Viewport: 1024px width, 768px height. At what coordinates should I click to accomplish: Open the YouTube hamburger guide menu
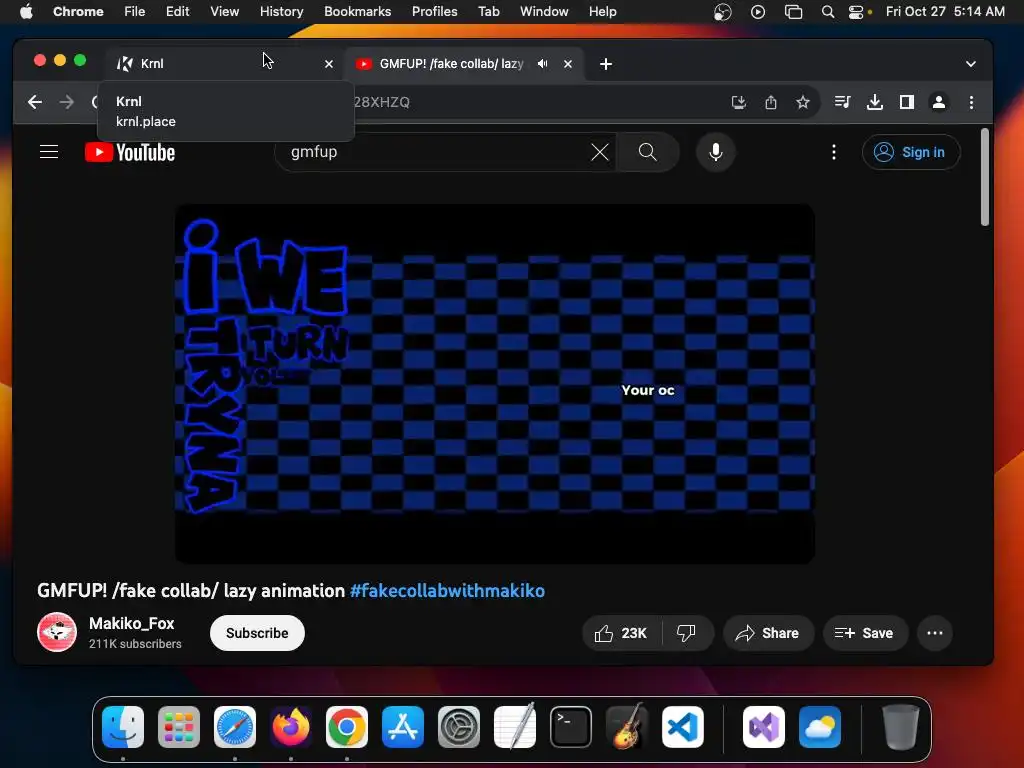(x=49, y=152)
